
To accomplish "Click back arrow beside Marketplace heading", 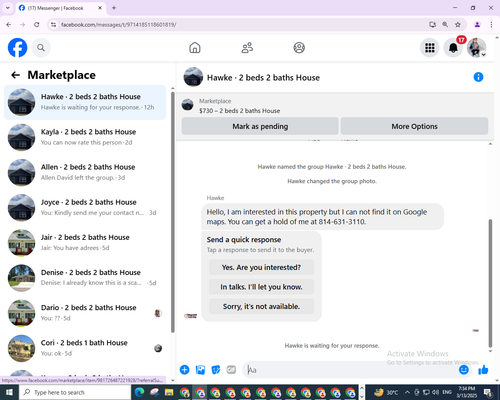I will (x=15, y=75).
